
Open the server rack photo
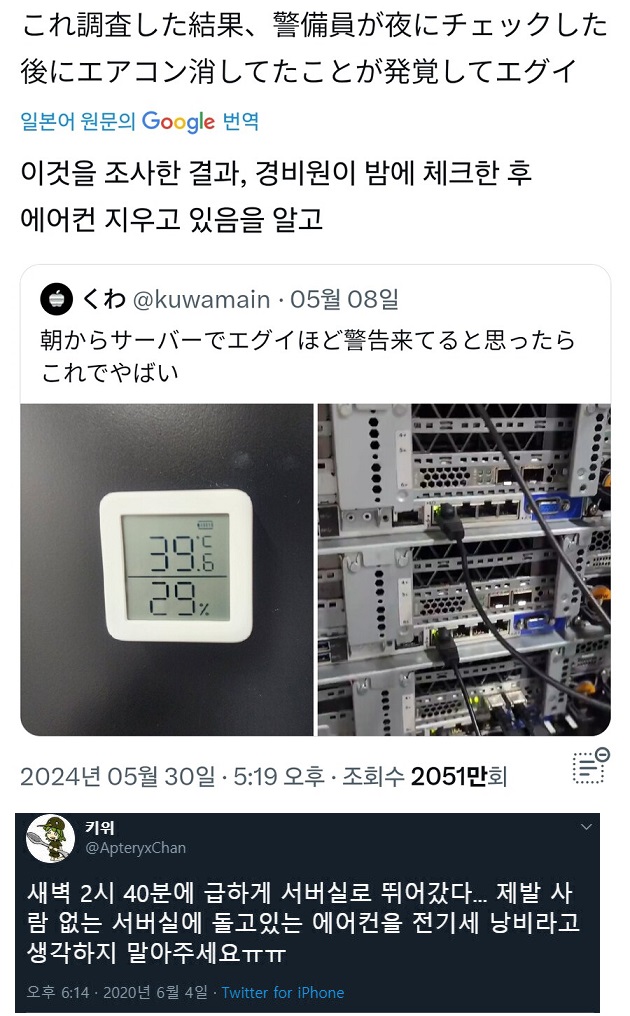pos(464,570)
